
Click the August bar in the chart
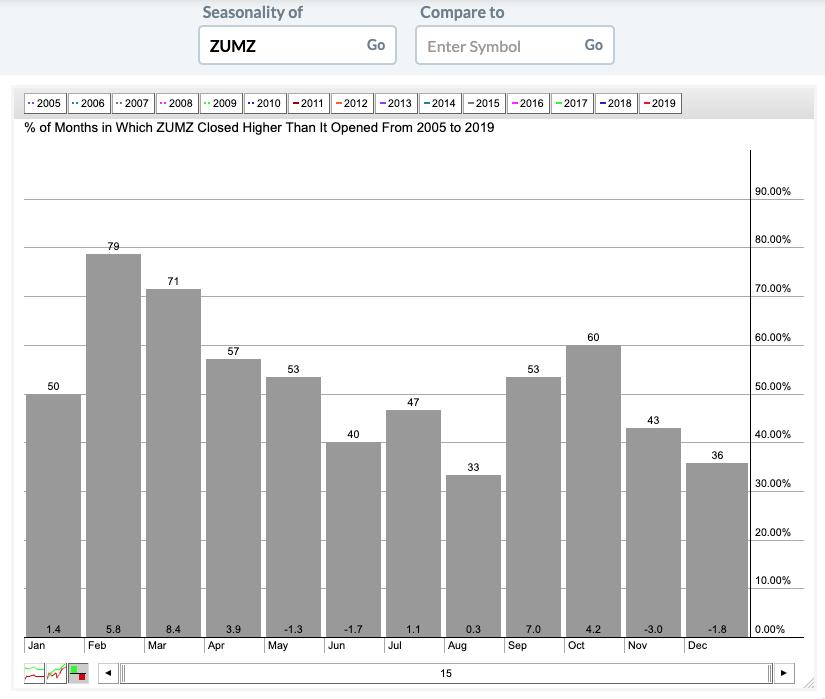click(x=473, y=556)
